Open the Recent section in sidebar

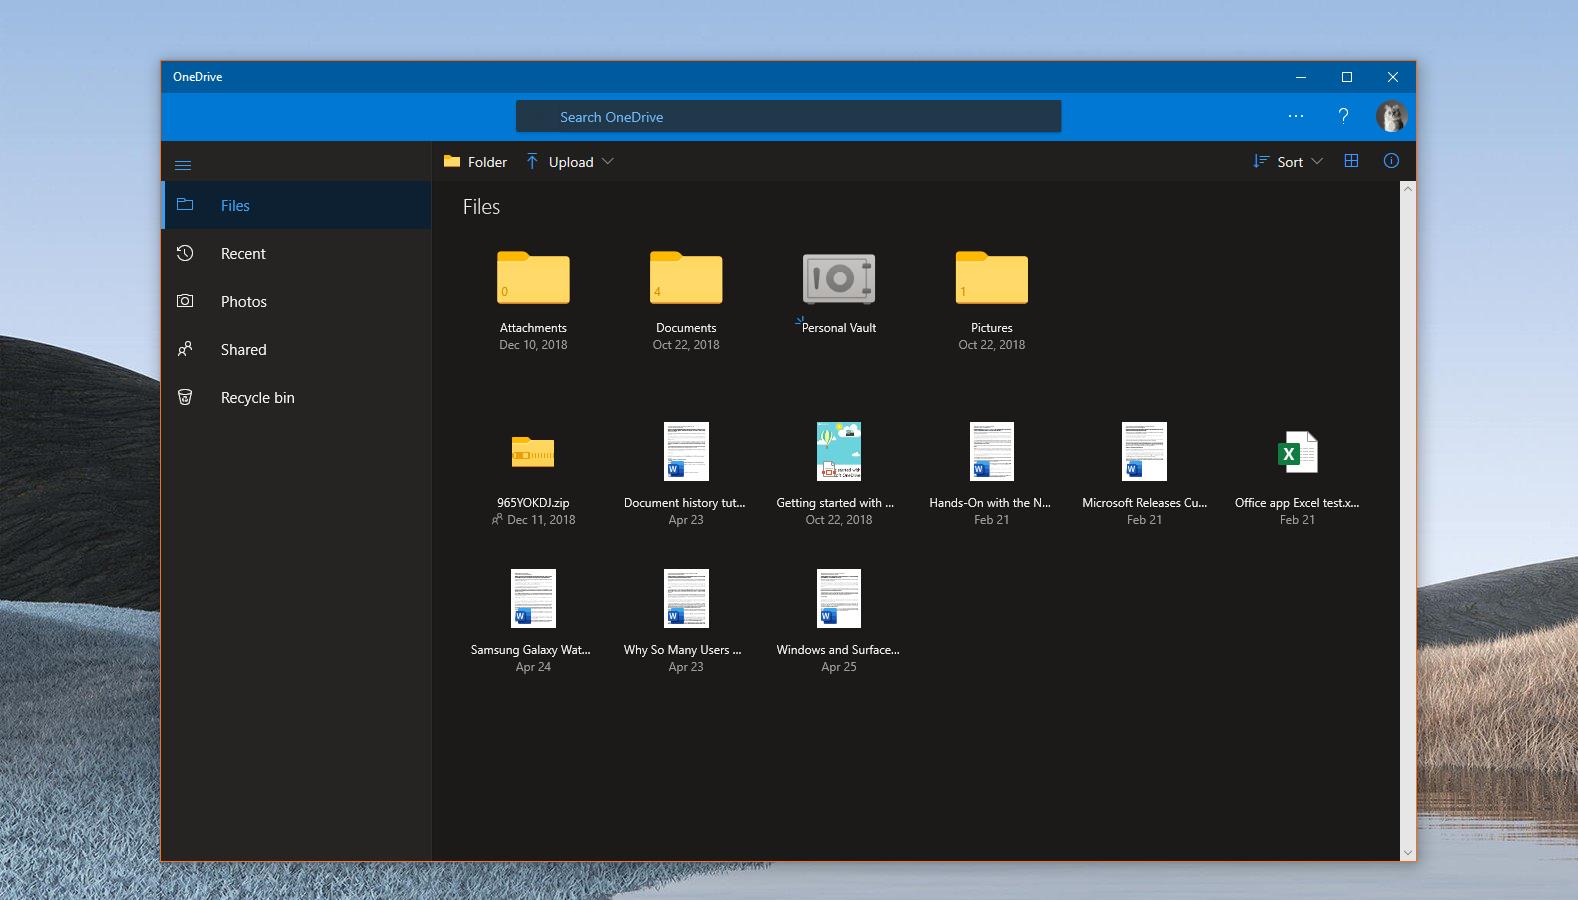297,253
